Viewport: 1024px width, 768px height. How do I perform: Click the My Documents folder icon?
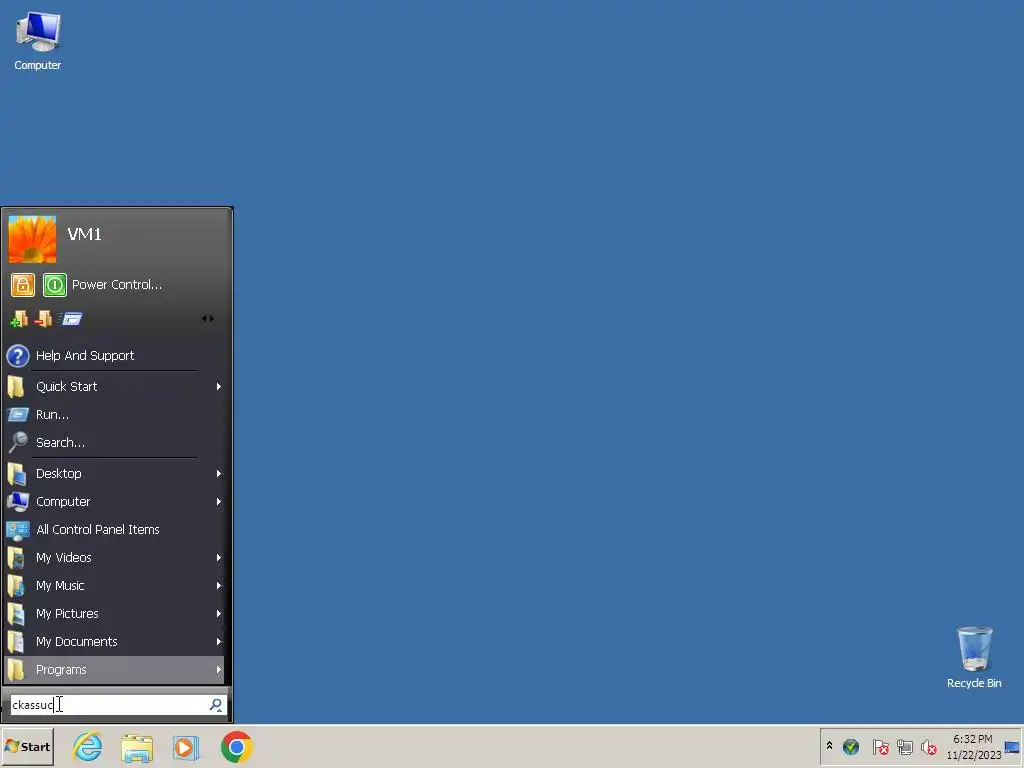coord(16,642)
